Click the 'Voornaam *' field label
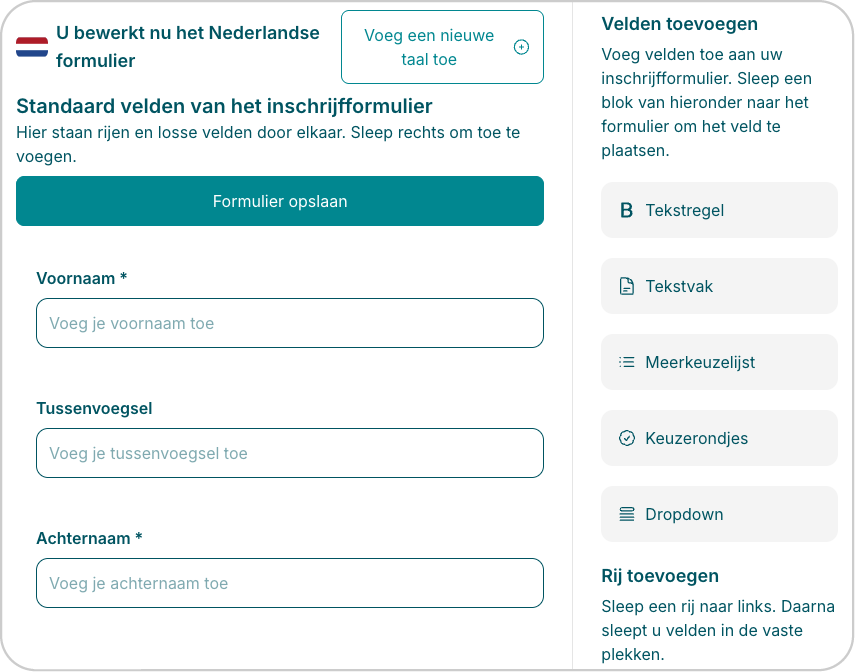This screenshot has width=855, height=672. click(x=82, y=278)
